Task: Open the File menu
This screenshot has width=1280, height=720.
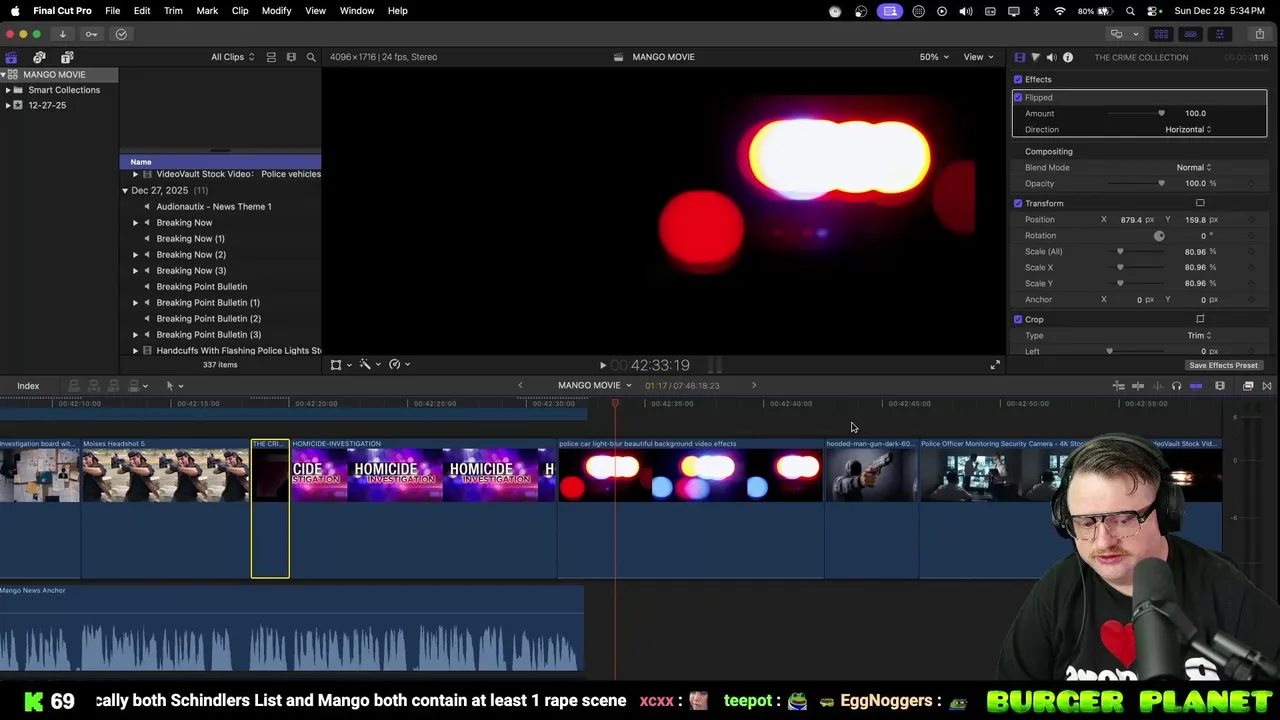Action: pos(113,11)
